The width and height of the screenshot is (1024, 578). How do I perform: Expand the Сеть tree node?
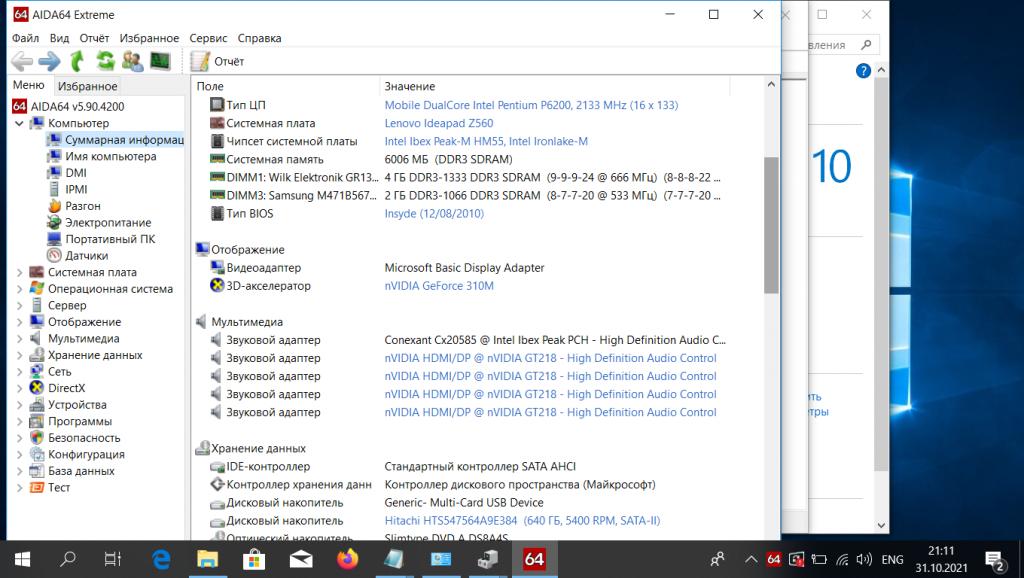pyautogui.click(x=19, y=372)
